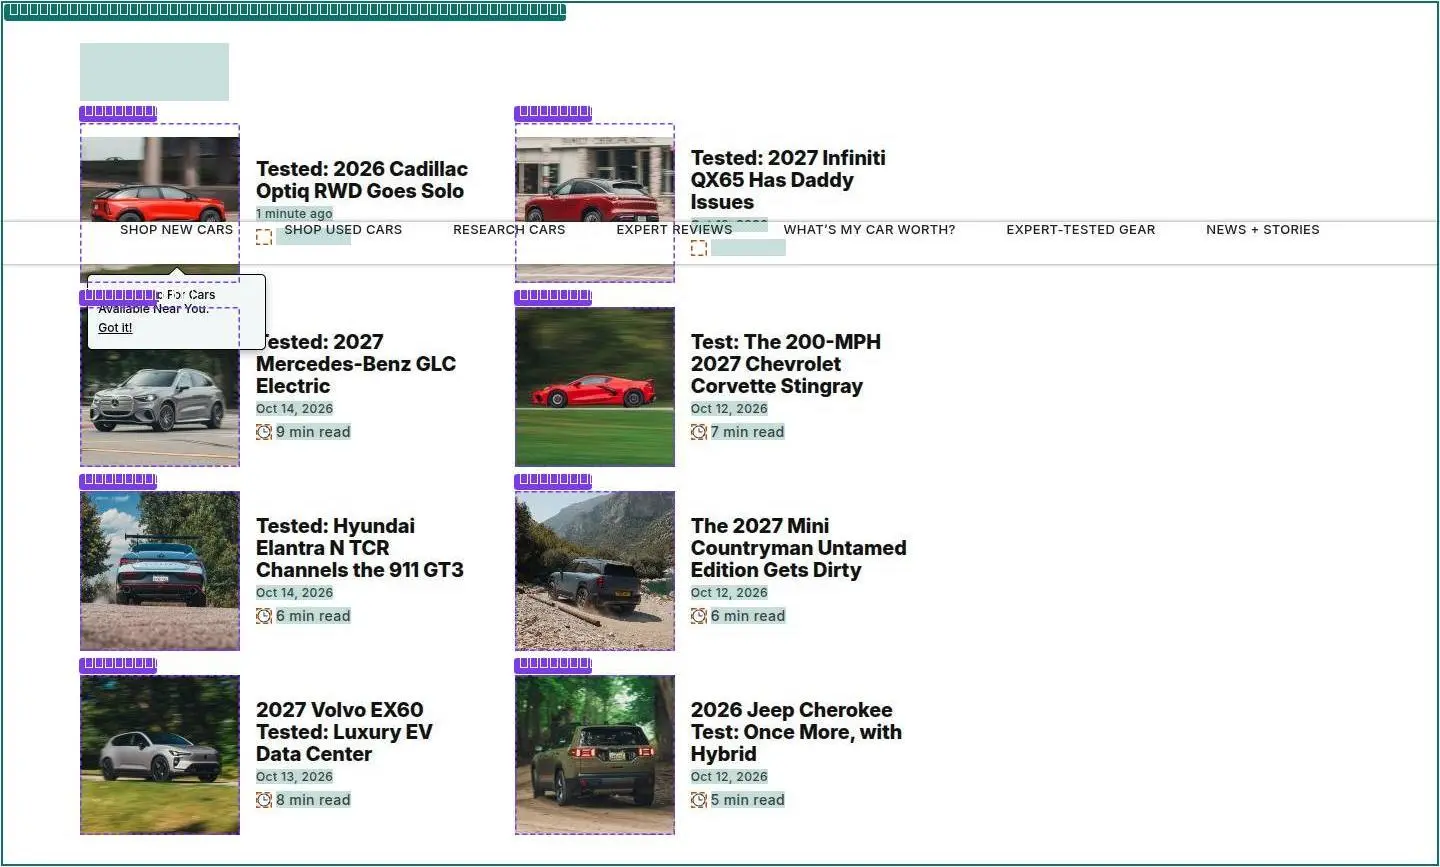1440x867 pixels.
Task: Click the red Infiniti QX65 thumbnail
Action: [x=595, y=180]
